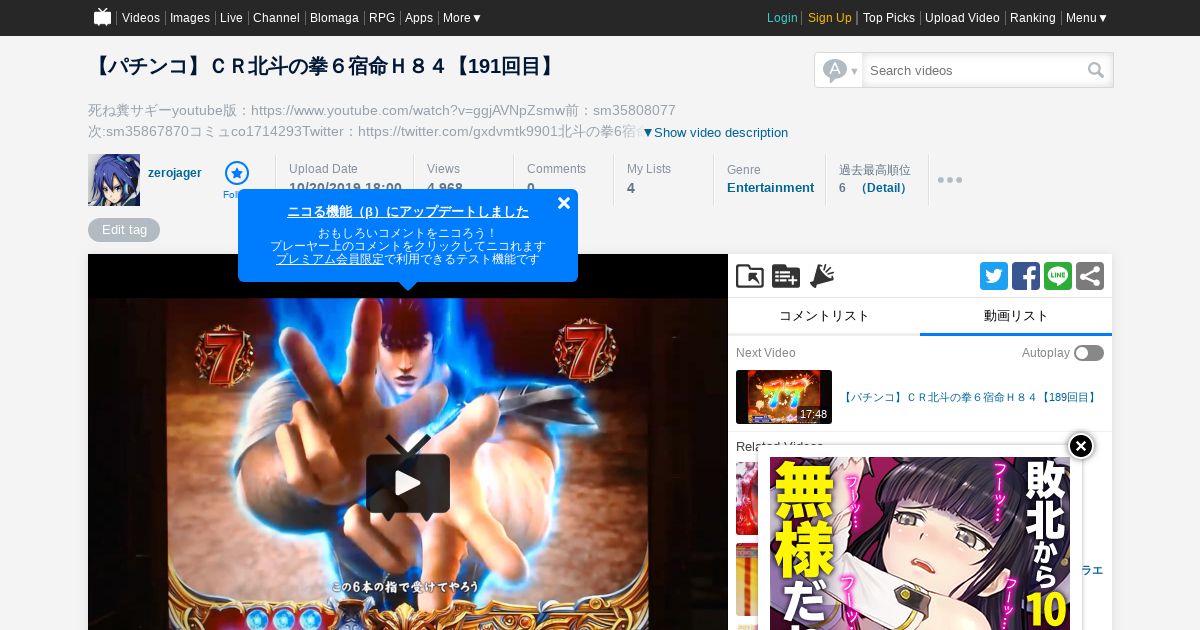Open the Entertainment genre link
Image resolution: width=1200 pixels, height=630 pixels.
[770, 187]
